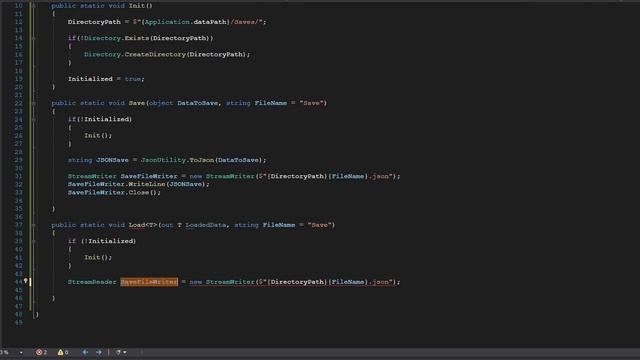Click JSONSave variable declaration on line 29
Image resolution: width=640 pixels, height=360 pixels.
pos(112,160)
